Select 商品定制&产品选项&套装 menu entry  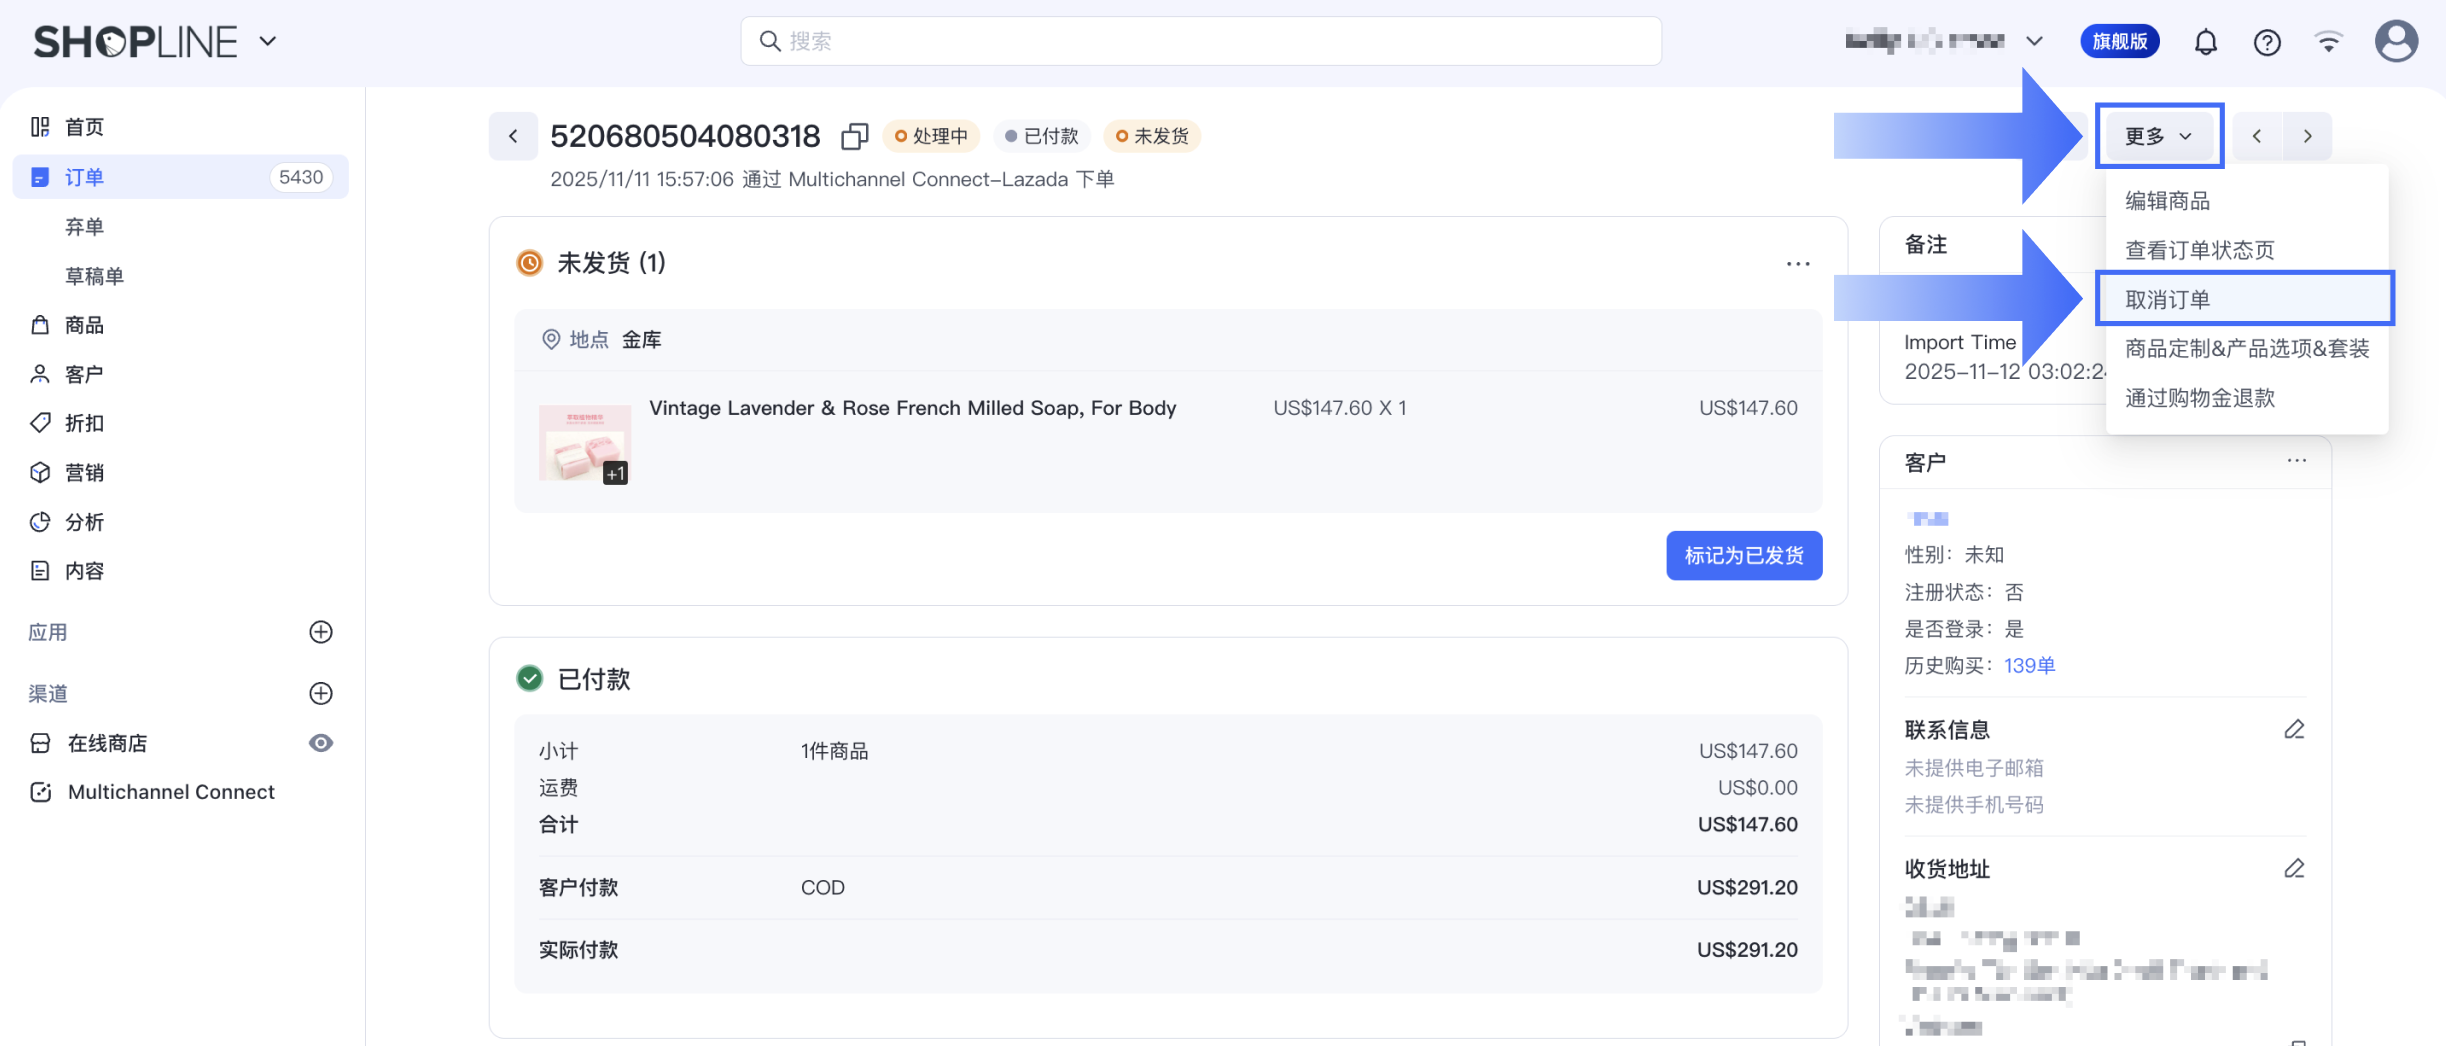pyautogui.click(x=2247, y=348)
